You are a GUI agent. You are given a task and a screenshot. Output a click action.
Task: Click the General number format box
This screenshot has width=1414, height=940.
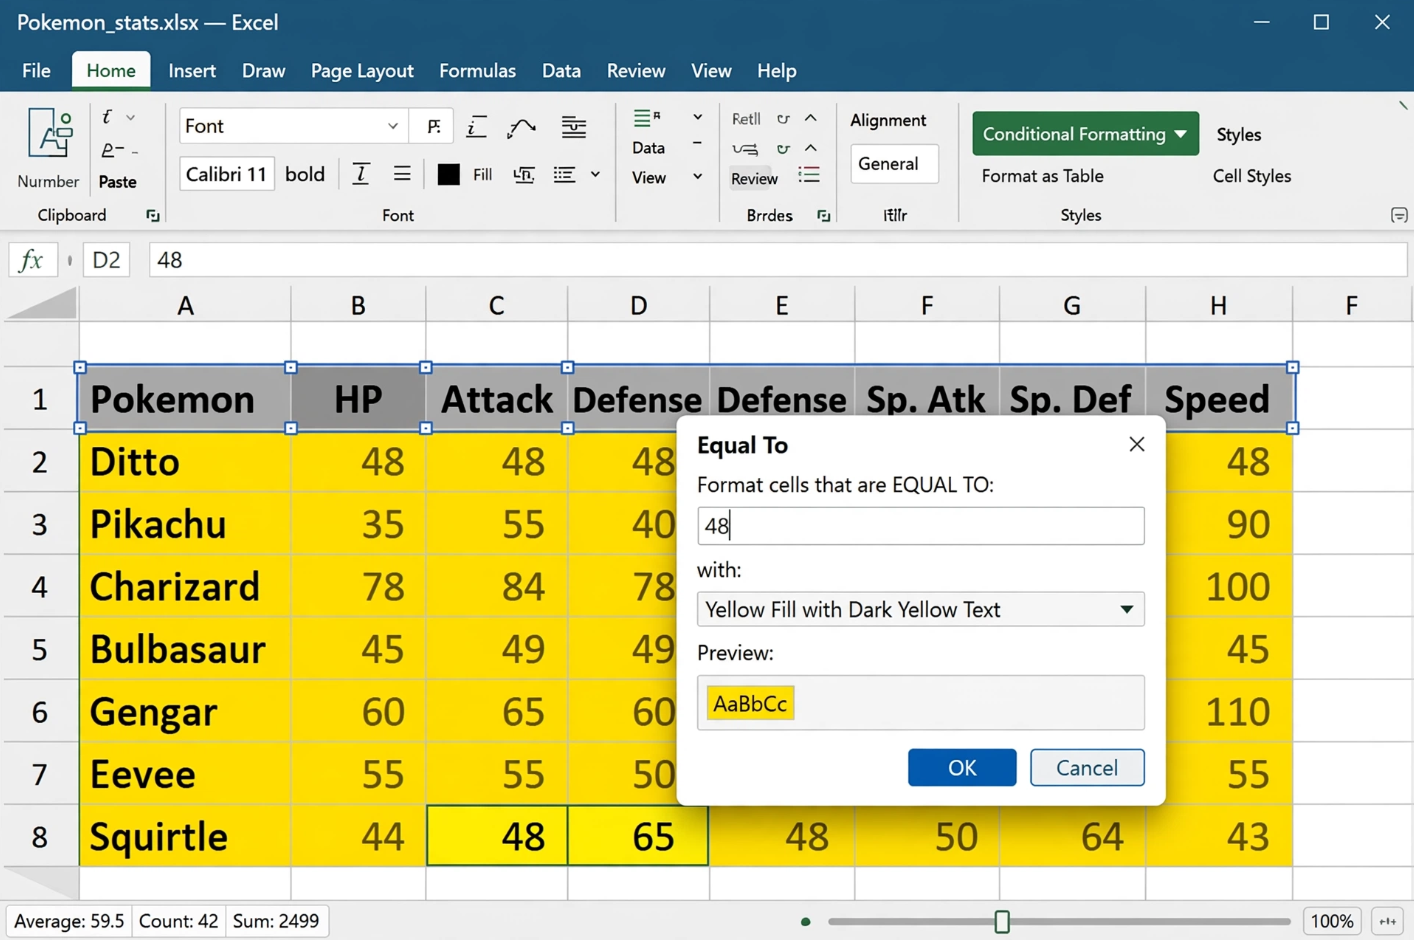(x=894, y=164)
